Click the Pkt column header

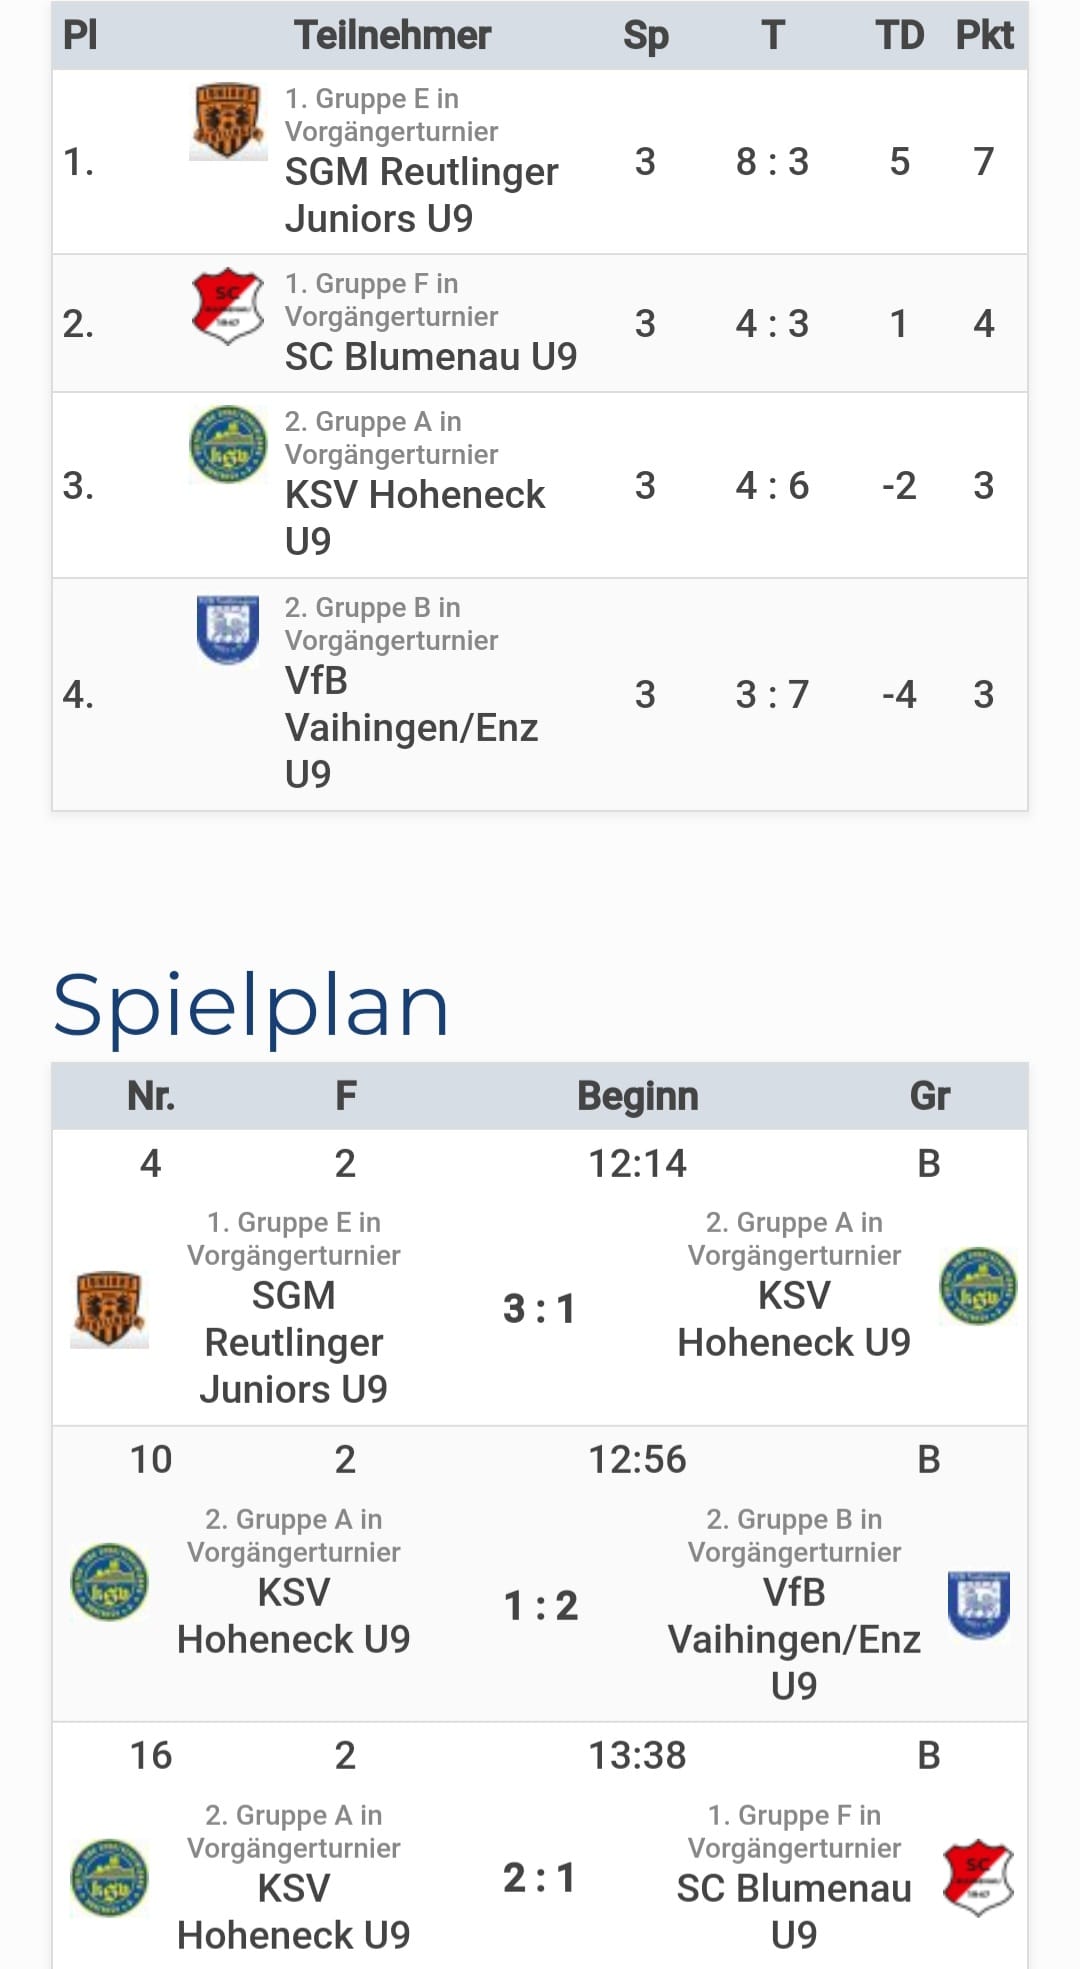point(984,36)
